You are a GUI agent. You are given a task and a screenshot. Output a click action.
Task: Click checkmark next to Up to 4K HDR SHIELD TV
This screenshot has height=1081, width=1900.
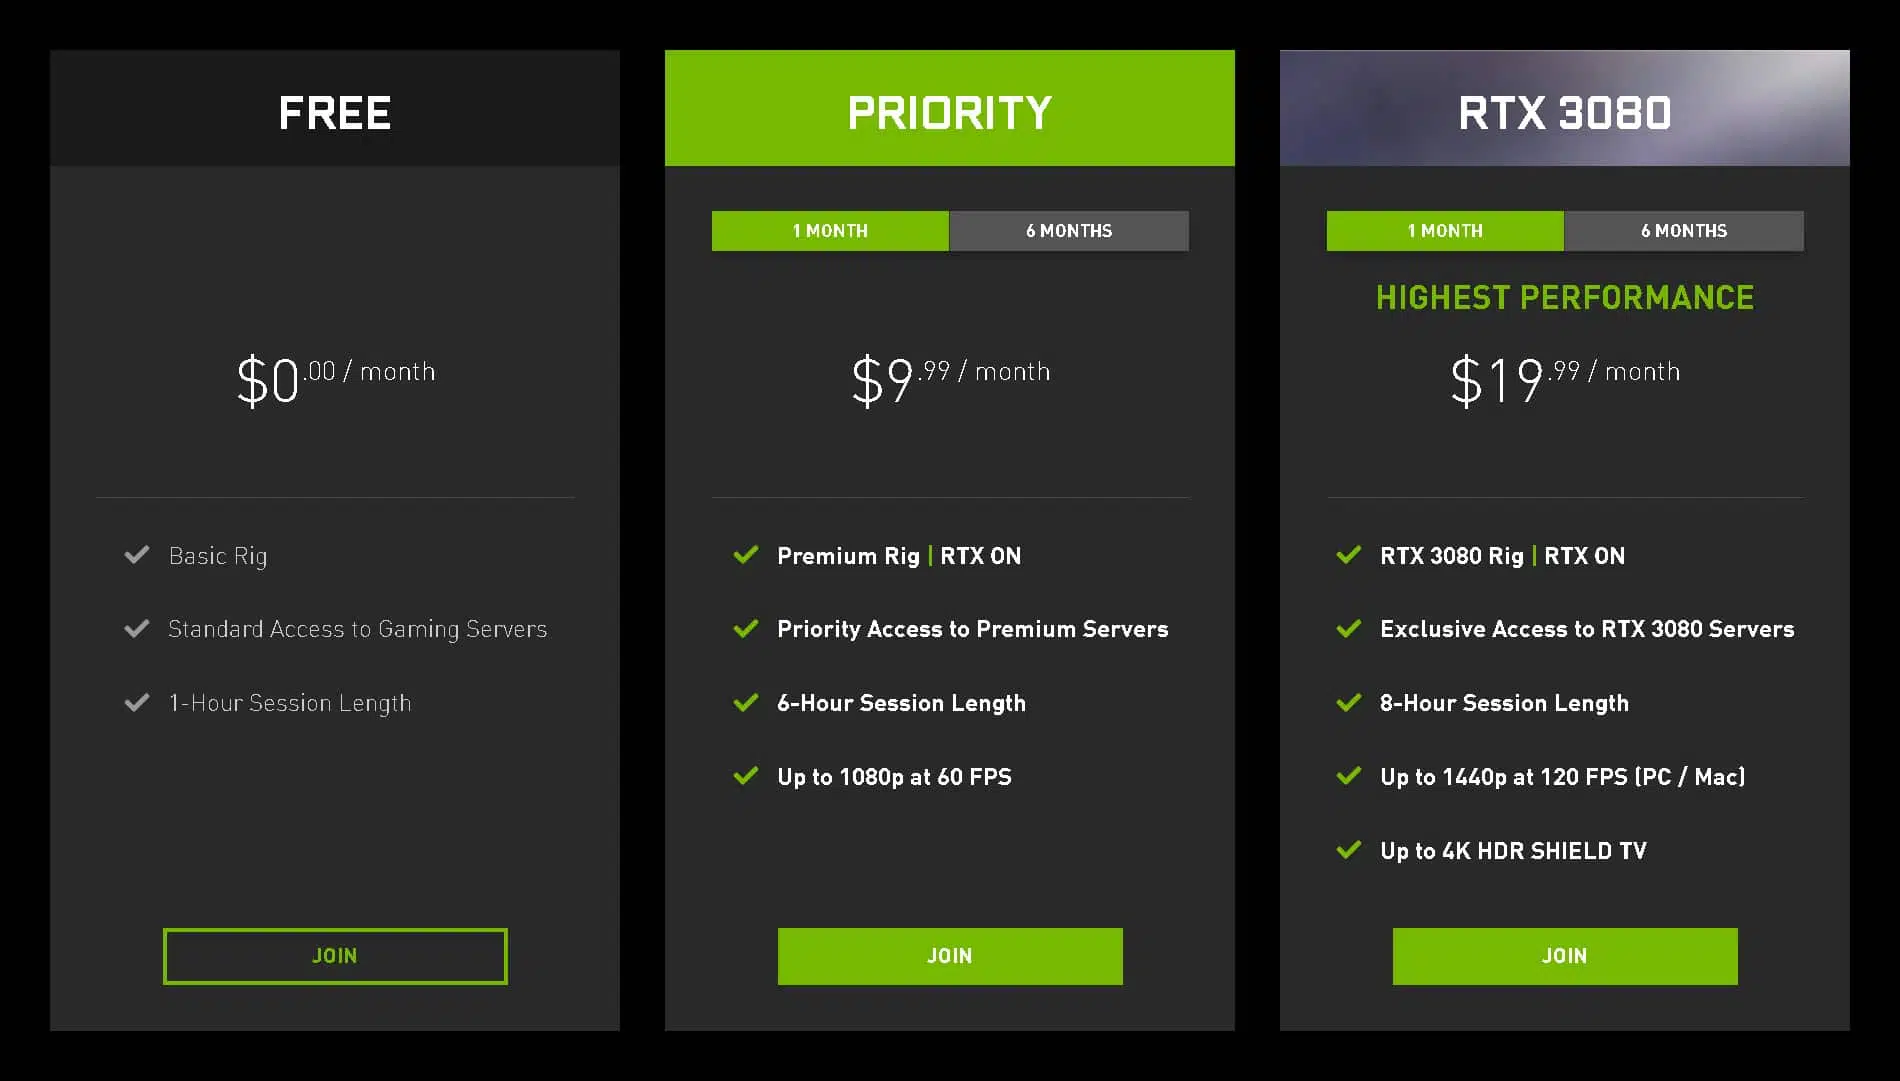(x=1349, y=849)
